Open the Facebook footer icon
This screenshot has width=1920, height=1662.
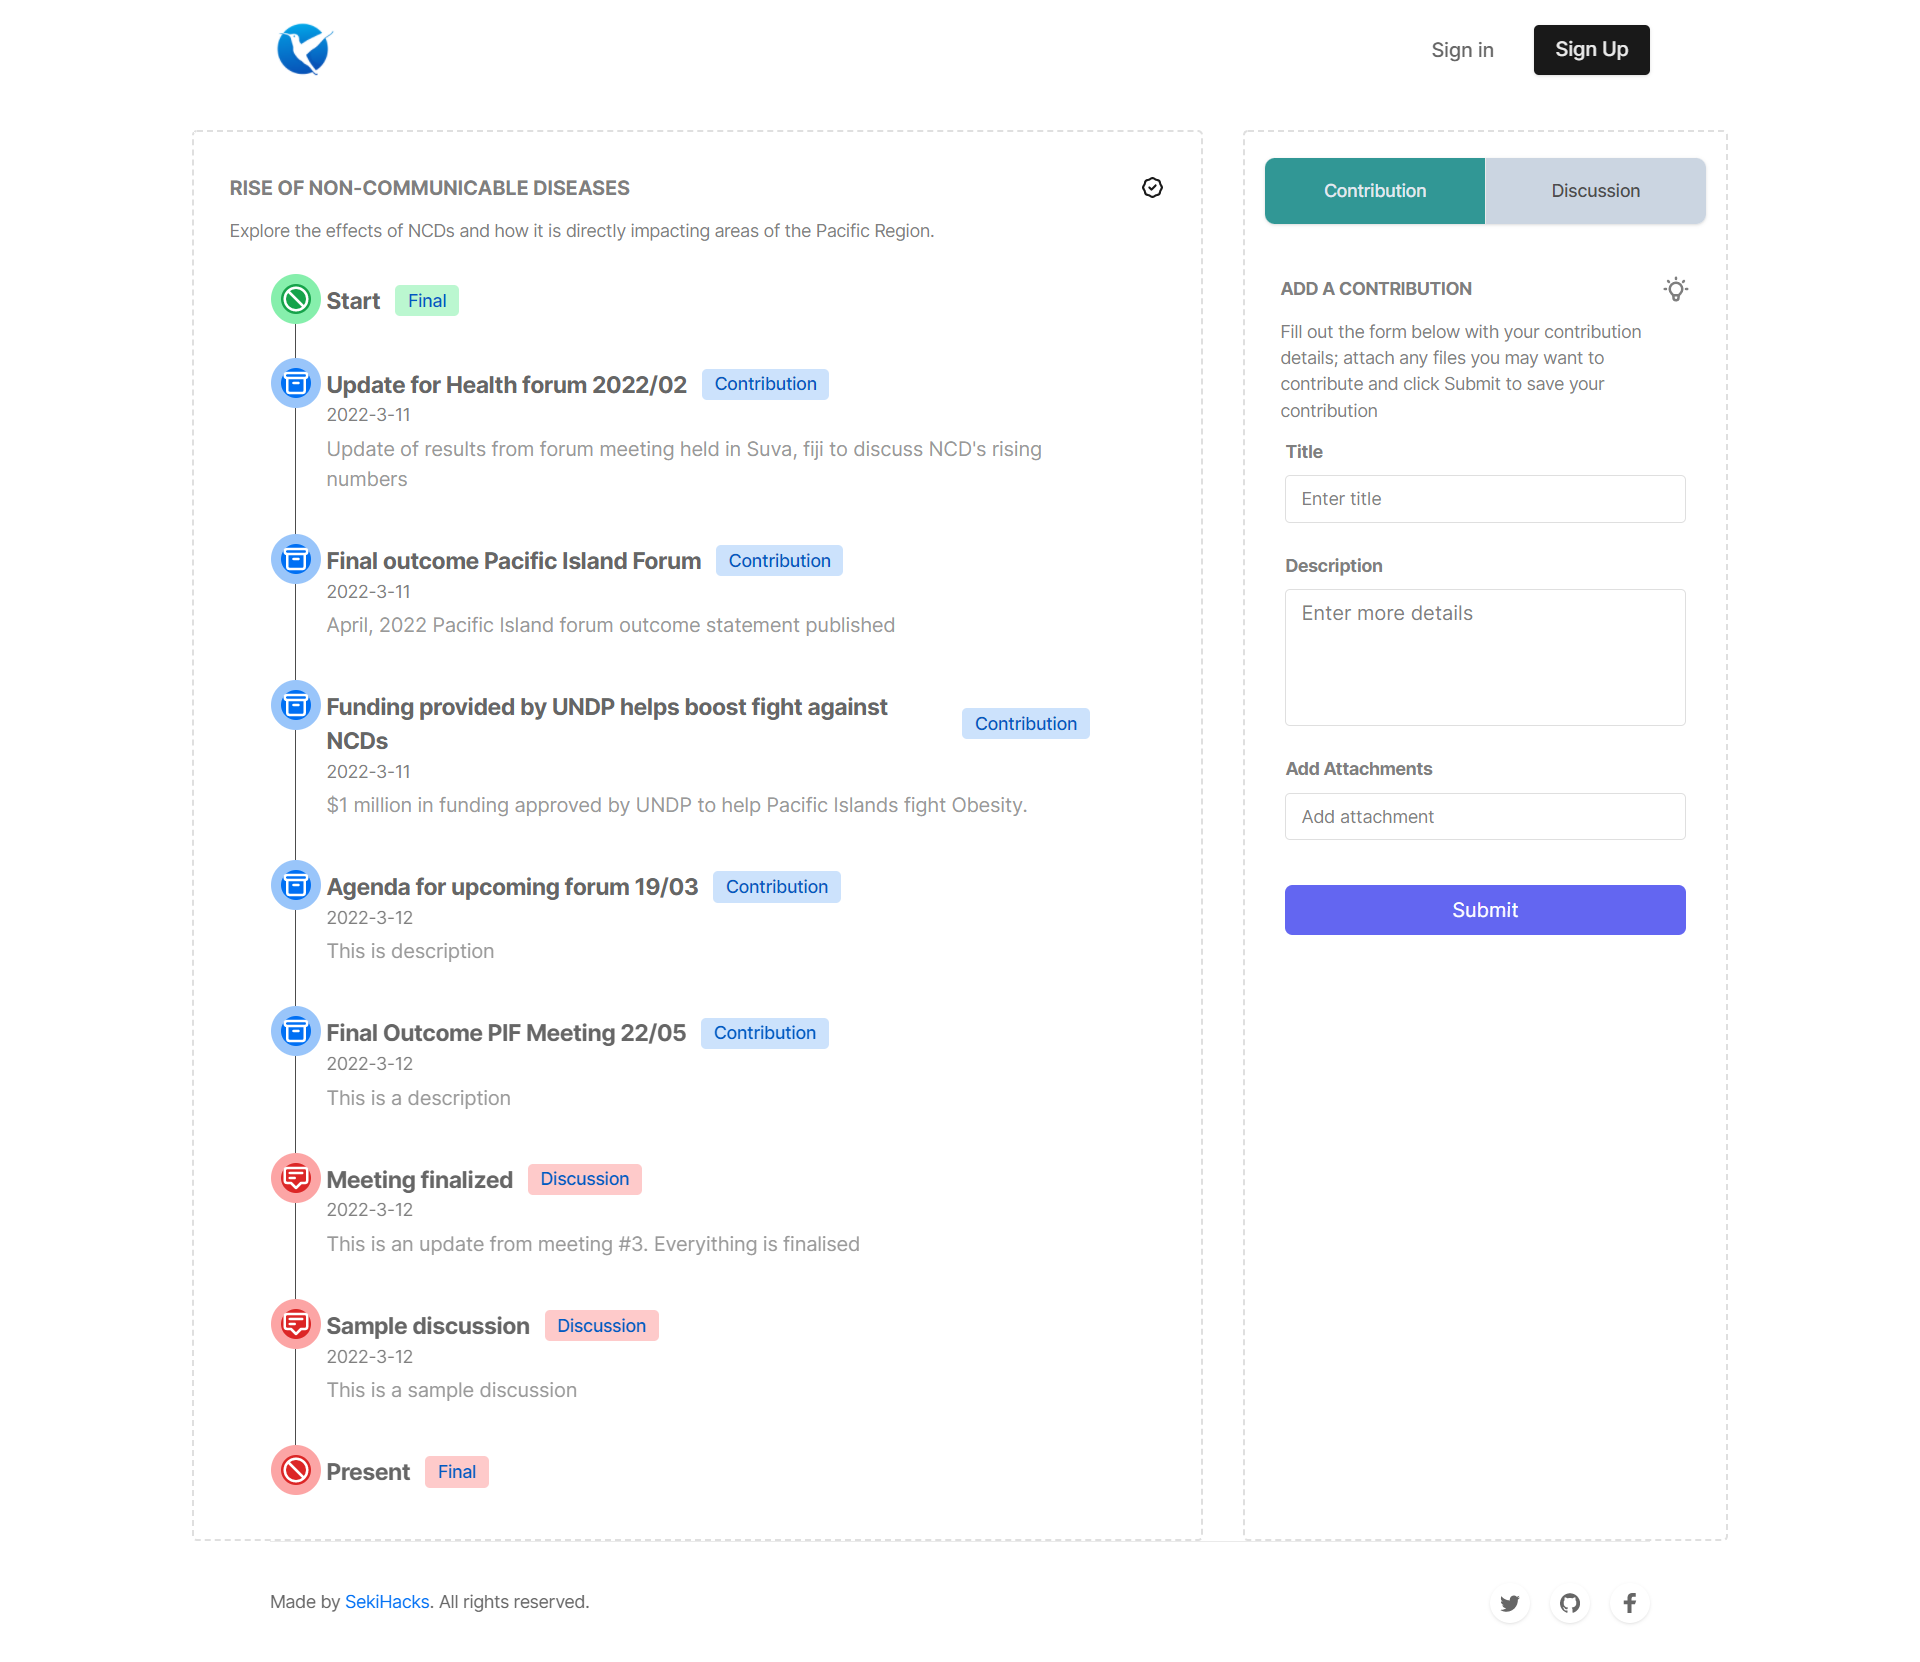pyautogui.click(x=1629, y=1603)
